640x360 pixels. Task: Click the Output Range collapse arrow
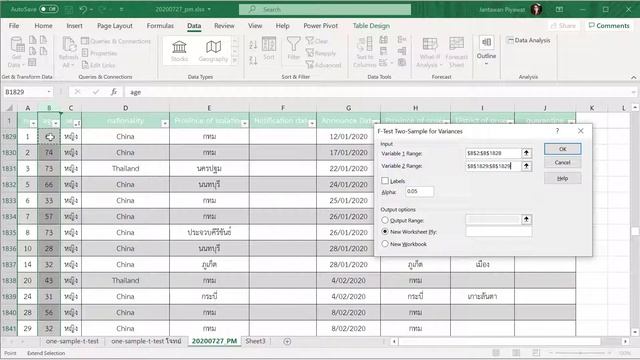tap(527, 220)
